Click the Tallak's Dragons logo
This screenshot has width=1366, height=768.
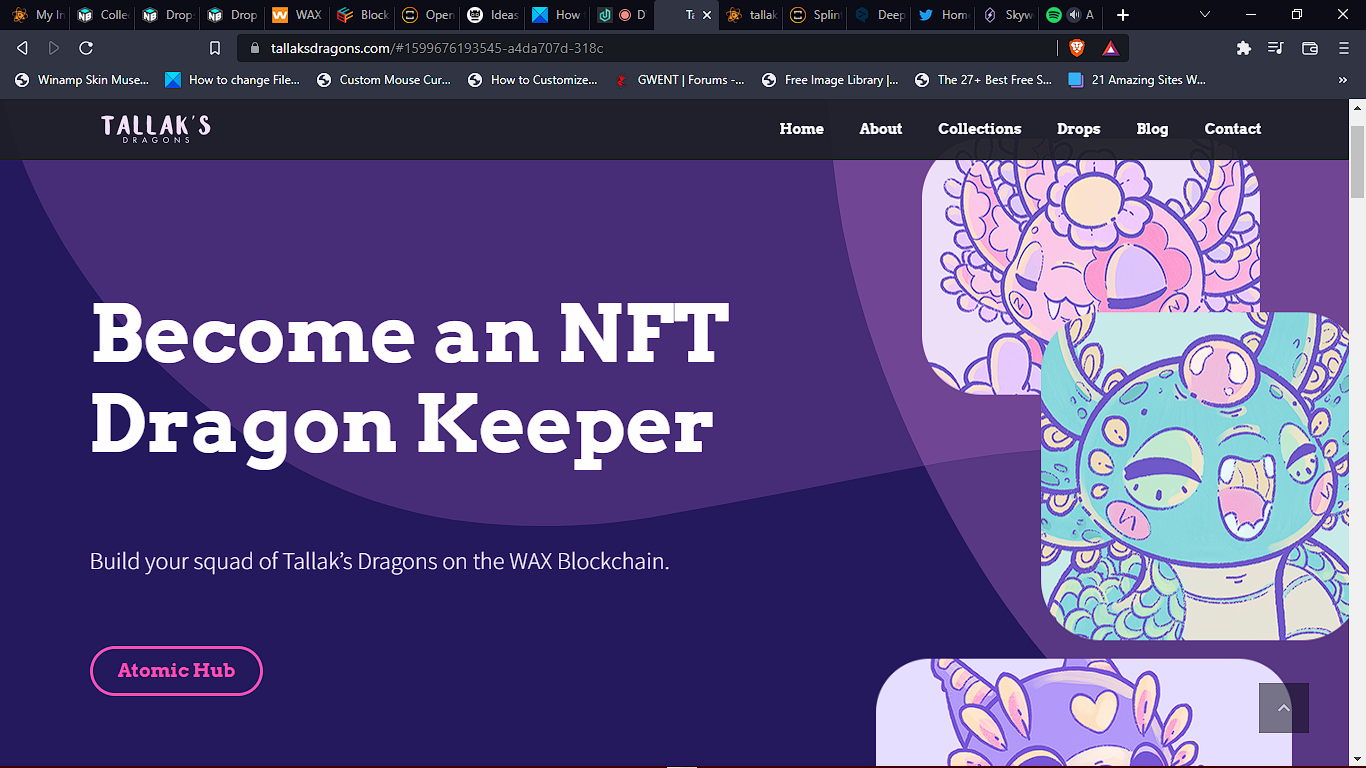(156, 129)
